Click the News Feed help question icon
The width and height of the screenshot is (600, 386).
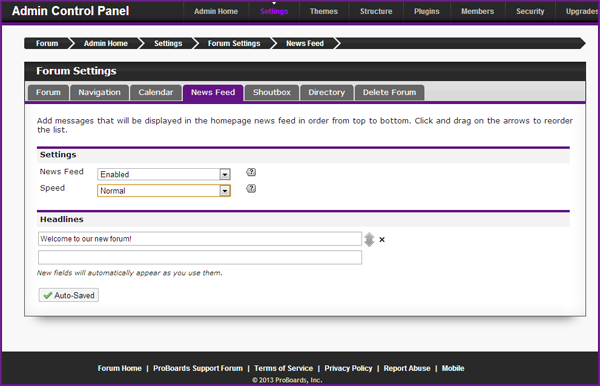[251, 172]
